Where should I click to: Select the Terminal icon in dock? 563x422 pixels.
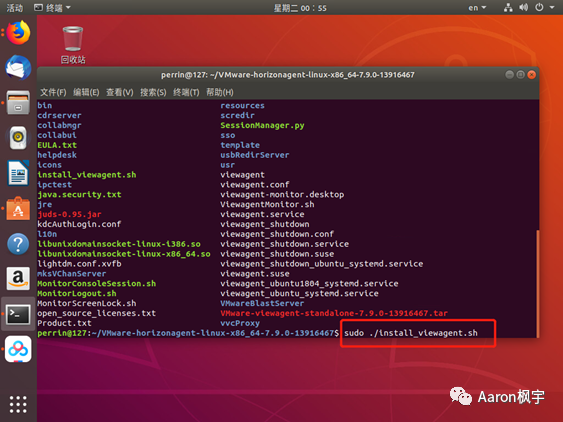[18, 314]
